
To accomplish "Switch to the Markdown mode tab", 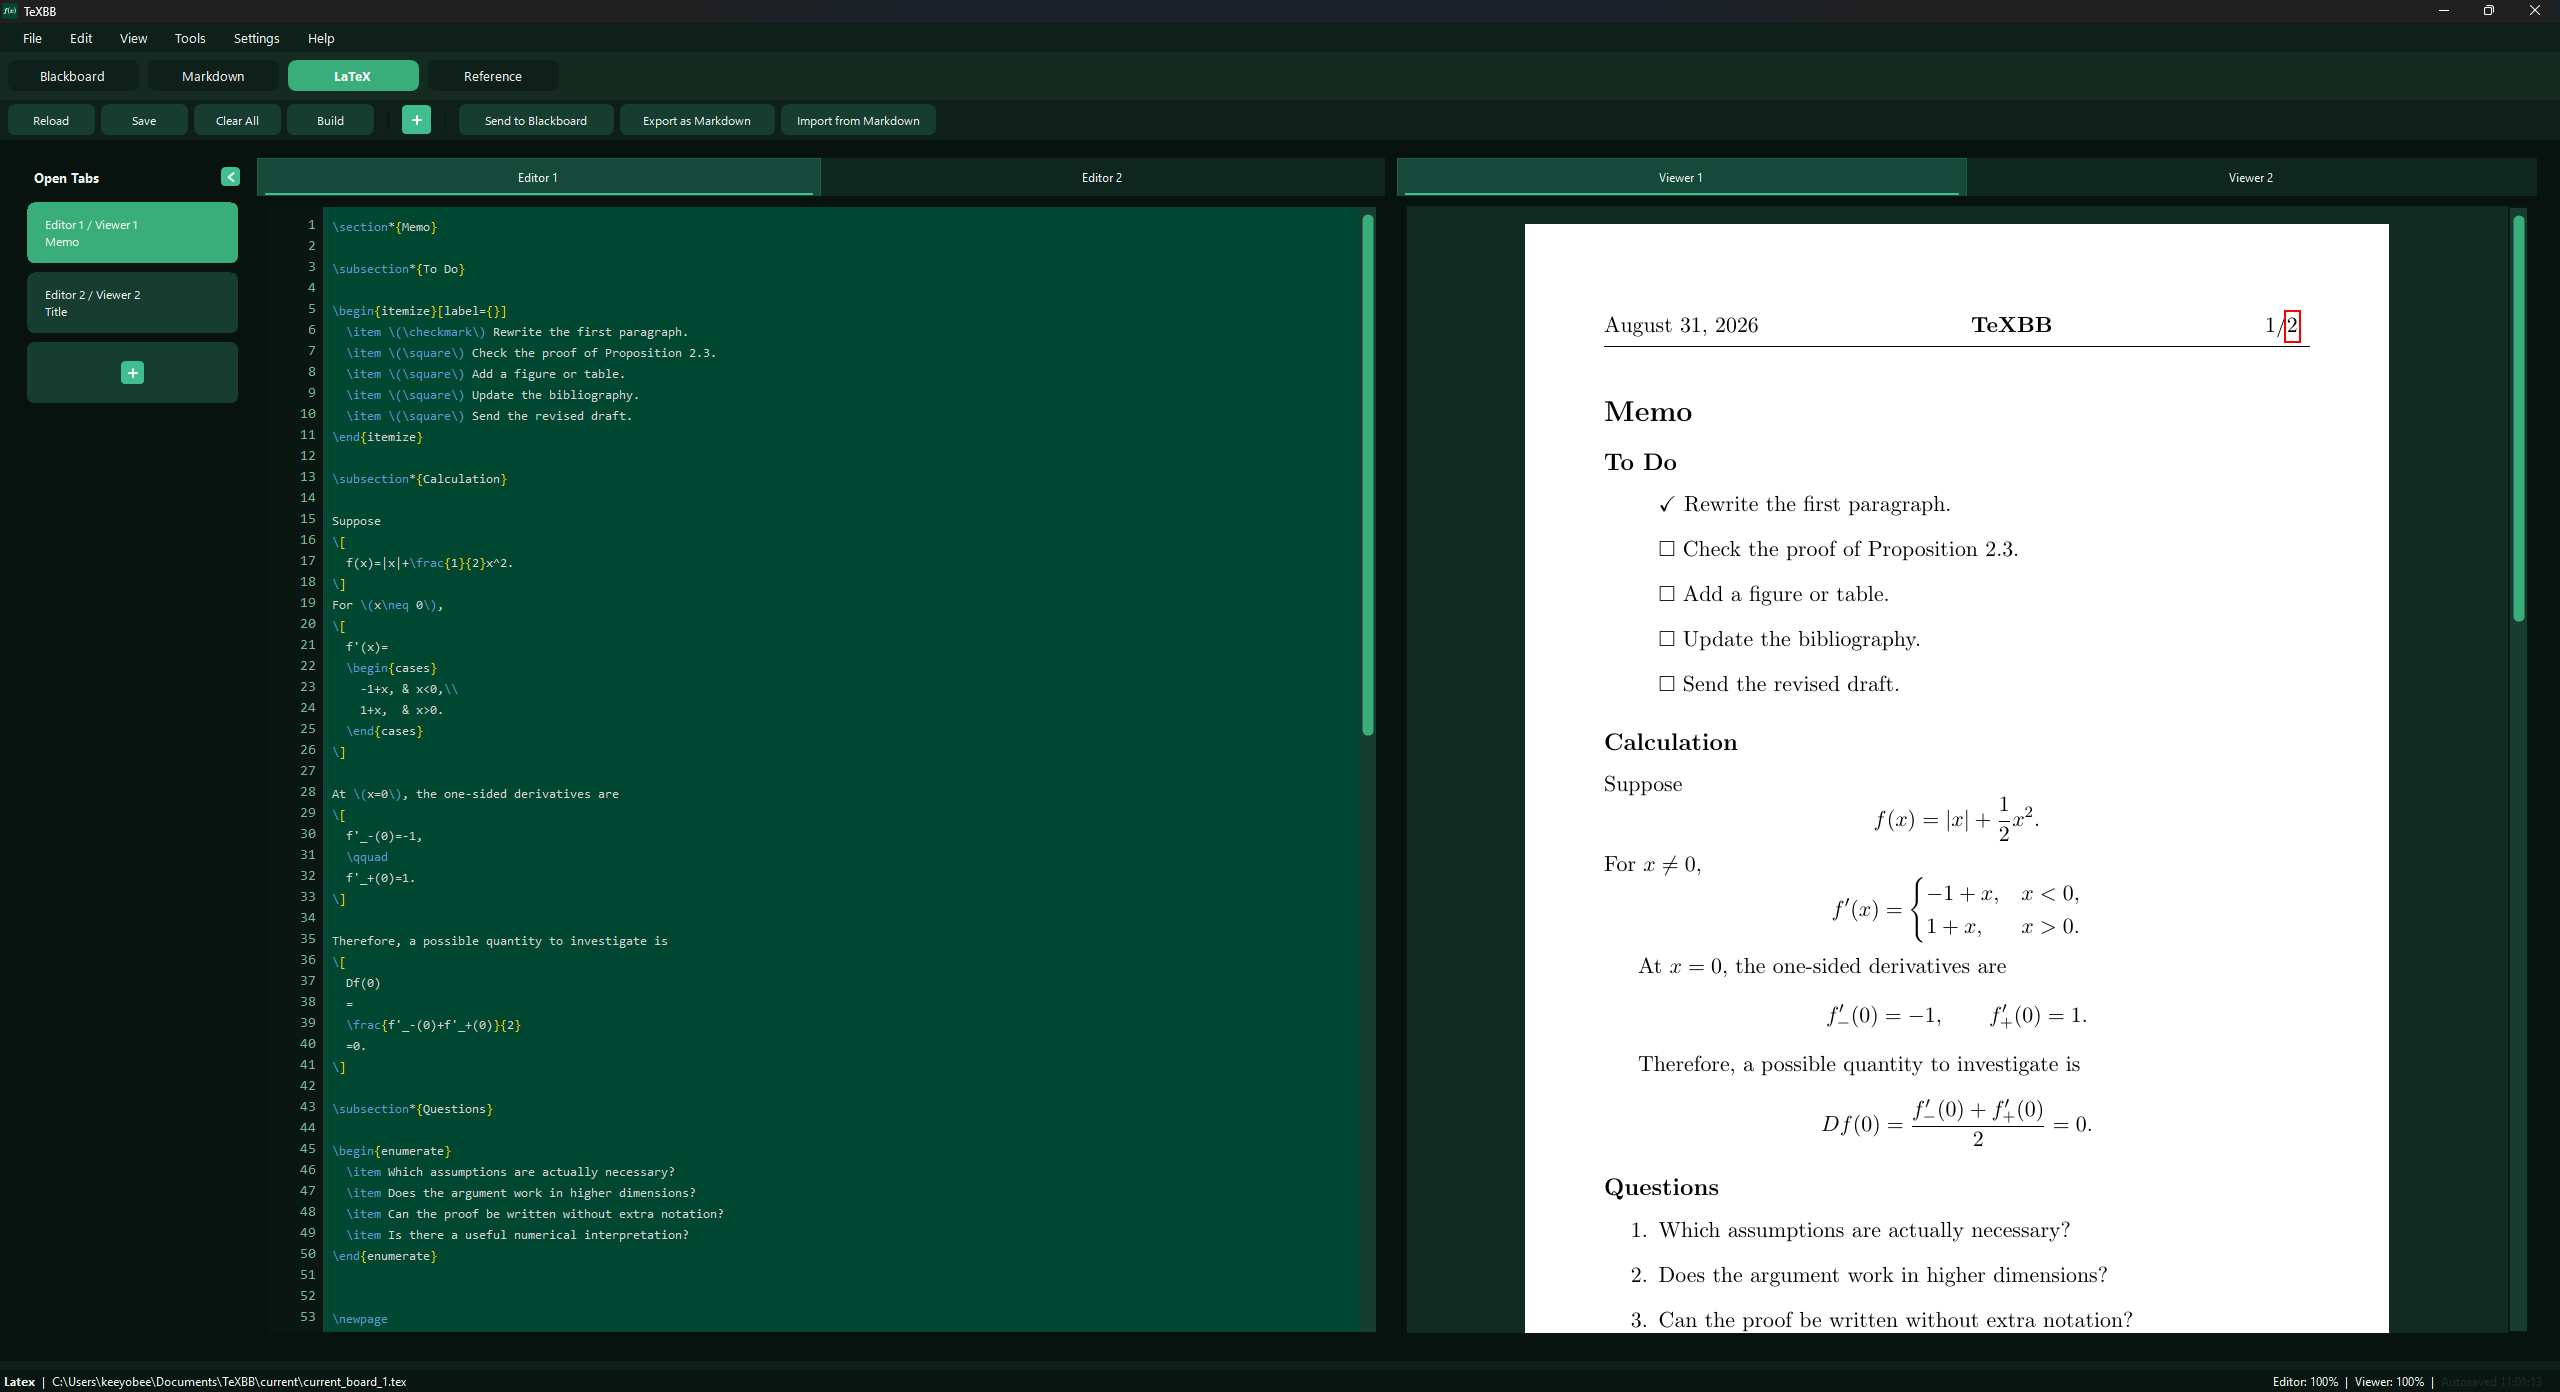I will (213, 76).
